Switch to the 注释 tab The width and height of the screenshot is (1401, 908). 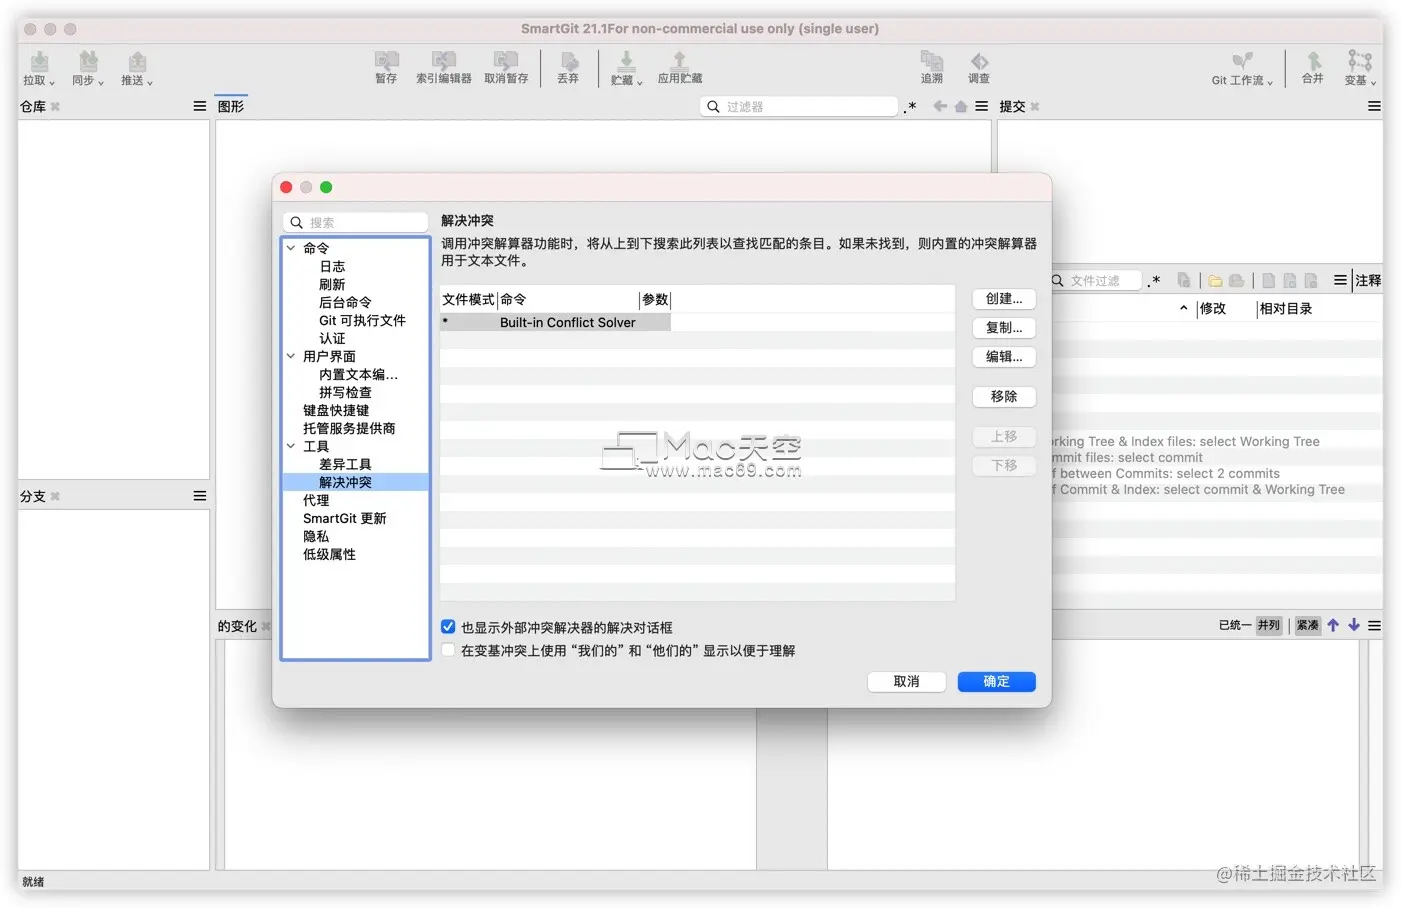1368,281
